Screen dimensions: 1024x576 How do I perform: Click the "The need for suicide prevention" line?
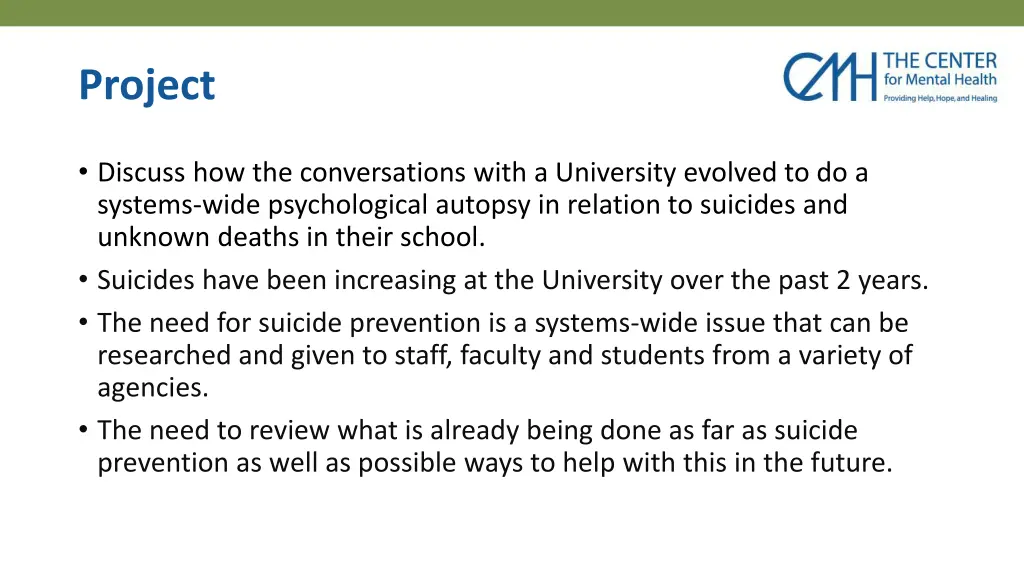[503, 323]
